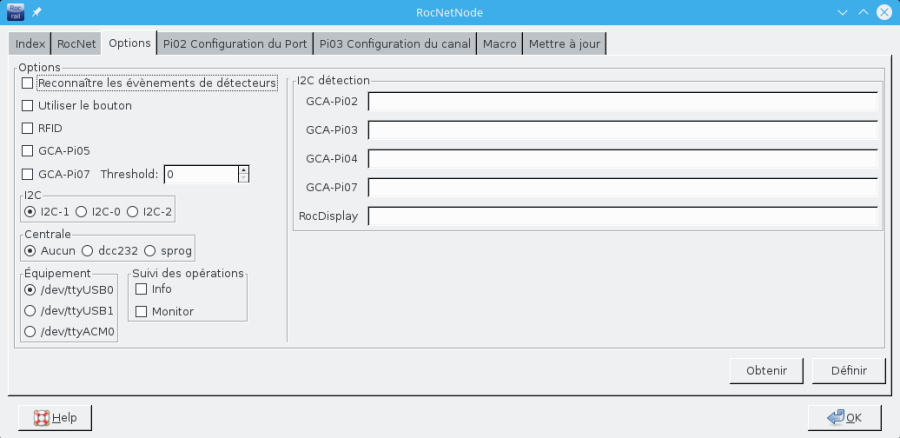Click the GCA-Pi02 input field

coord(622,101)
